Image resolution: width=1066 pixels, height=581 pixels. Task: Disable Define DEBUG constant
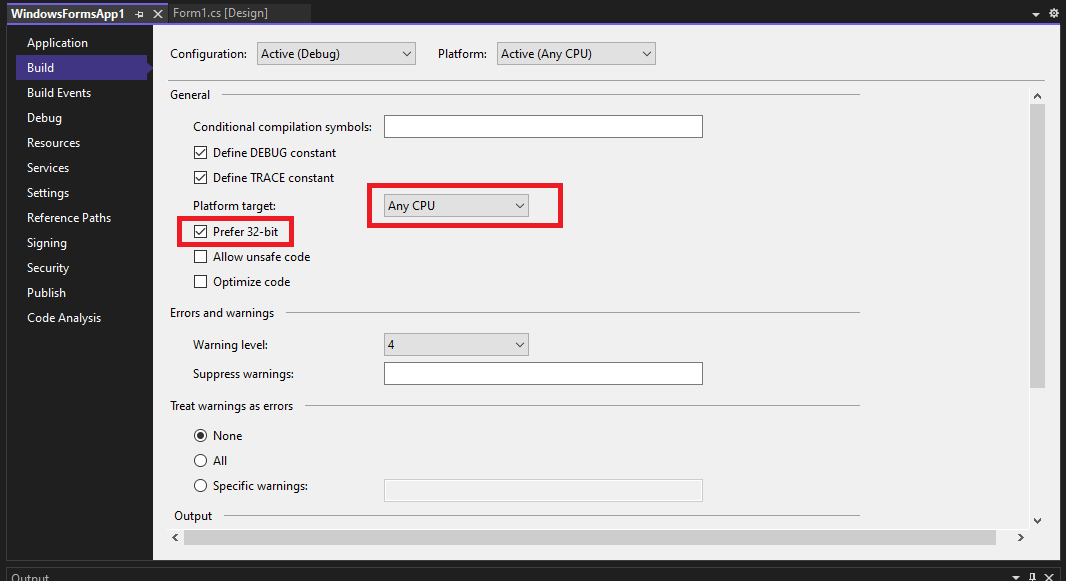(x=200, y=152)
